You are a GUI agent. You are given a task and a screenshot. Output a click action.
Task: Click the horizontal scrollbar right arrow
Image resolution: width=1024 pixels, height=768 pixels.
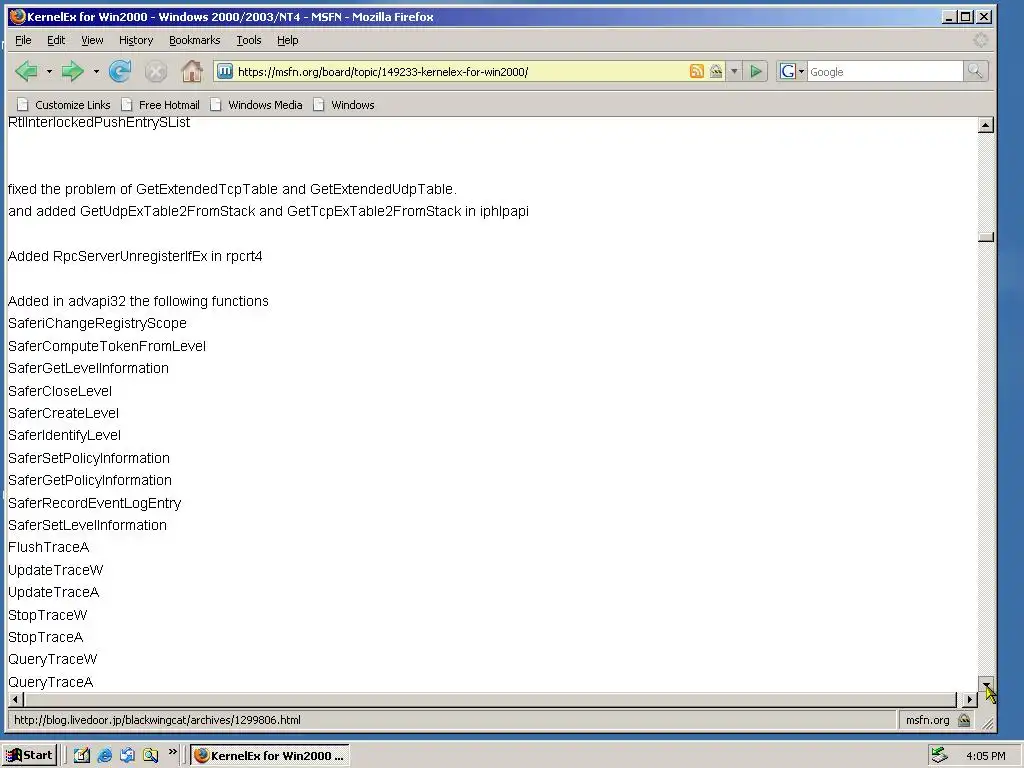click(x=970, y=699)
